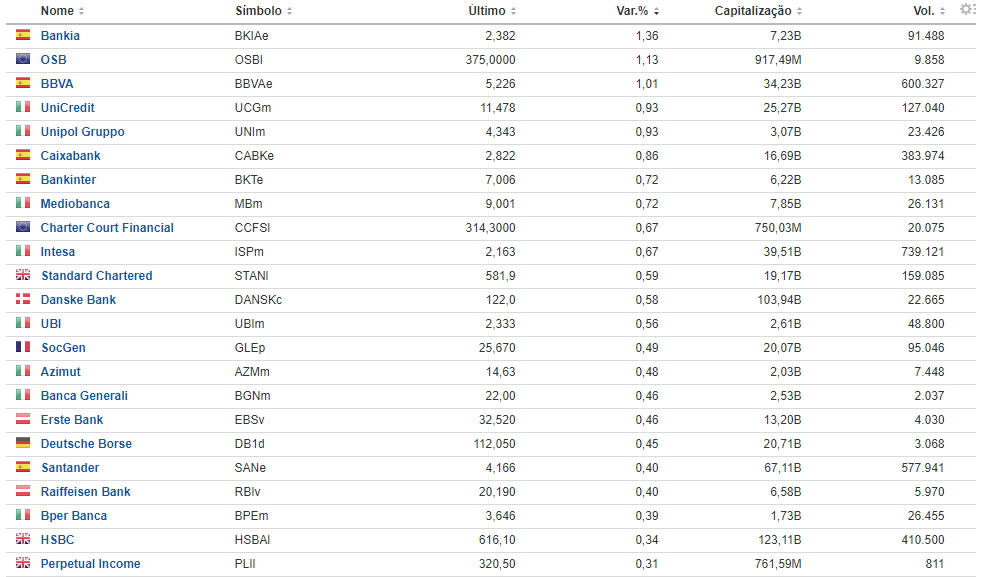This screenshot has height=577, width=982.
Task: Sort the table by Nome column
Action: [62, 11]
